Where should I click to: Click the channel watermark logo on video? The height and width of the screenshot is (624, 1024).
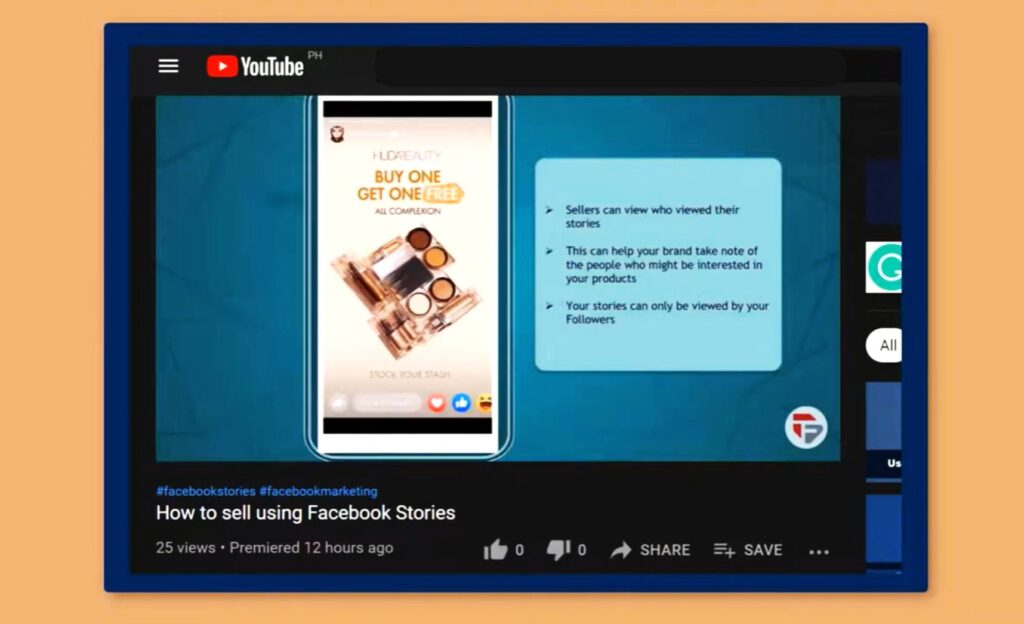[806, 428]
